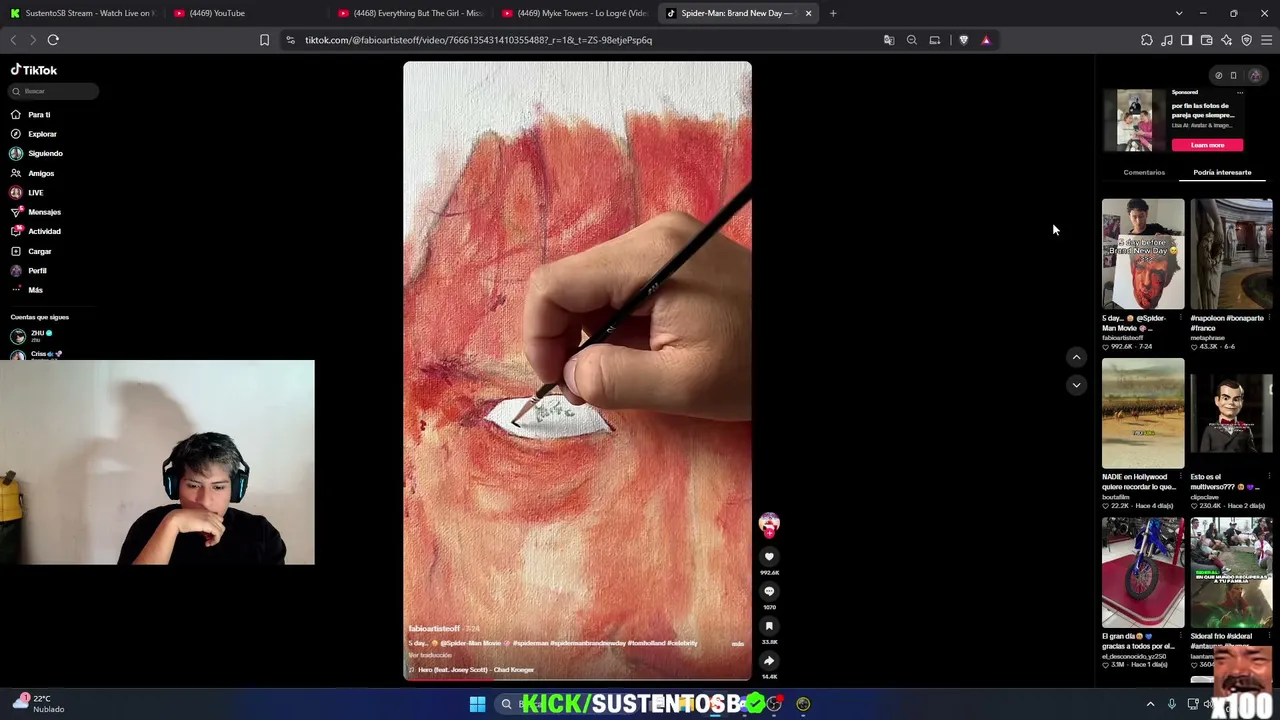Click the TikTok URL address bar

(478, 40)
